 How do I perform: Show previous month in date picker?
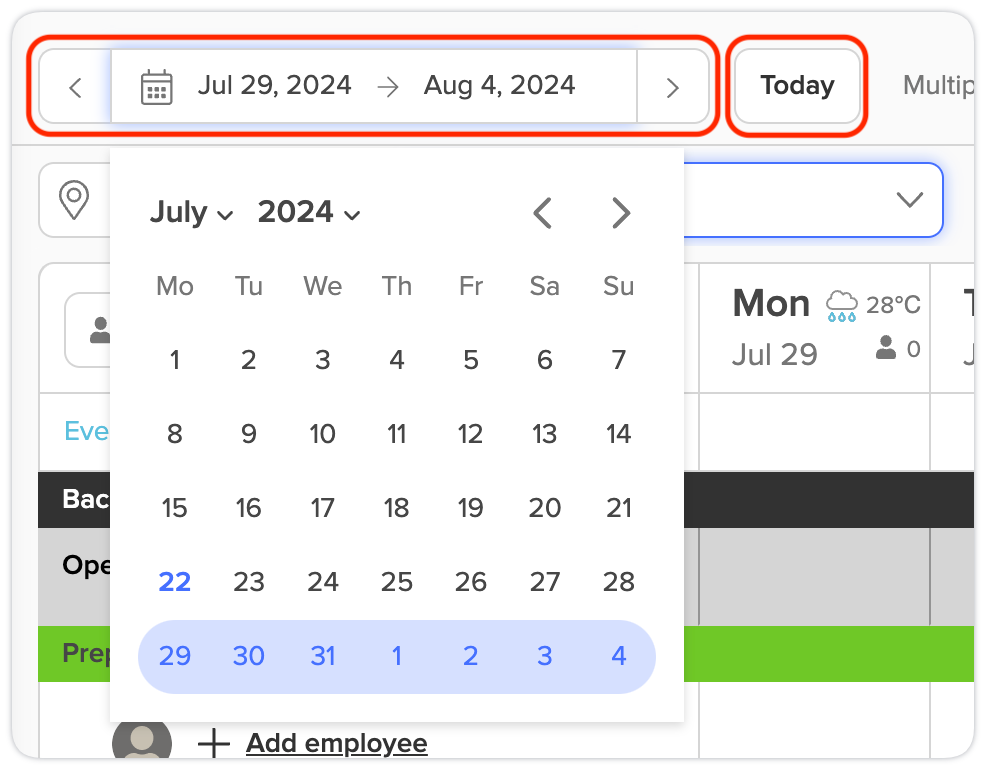(x=542, y=213)
